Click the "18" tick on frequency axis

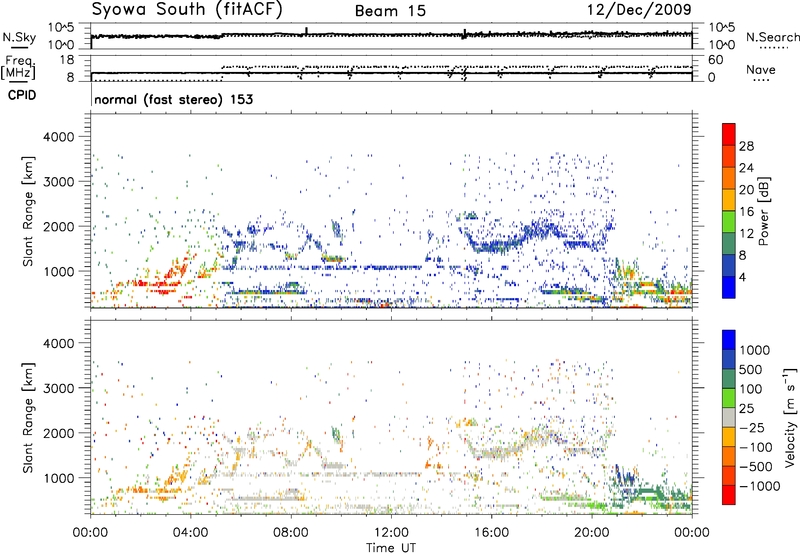click(66, 60)
